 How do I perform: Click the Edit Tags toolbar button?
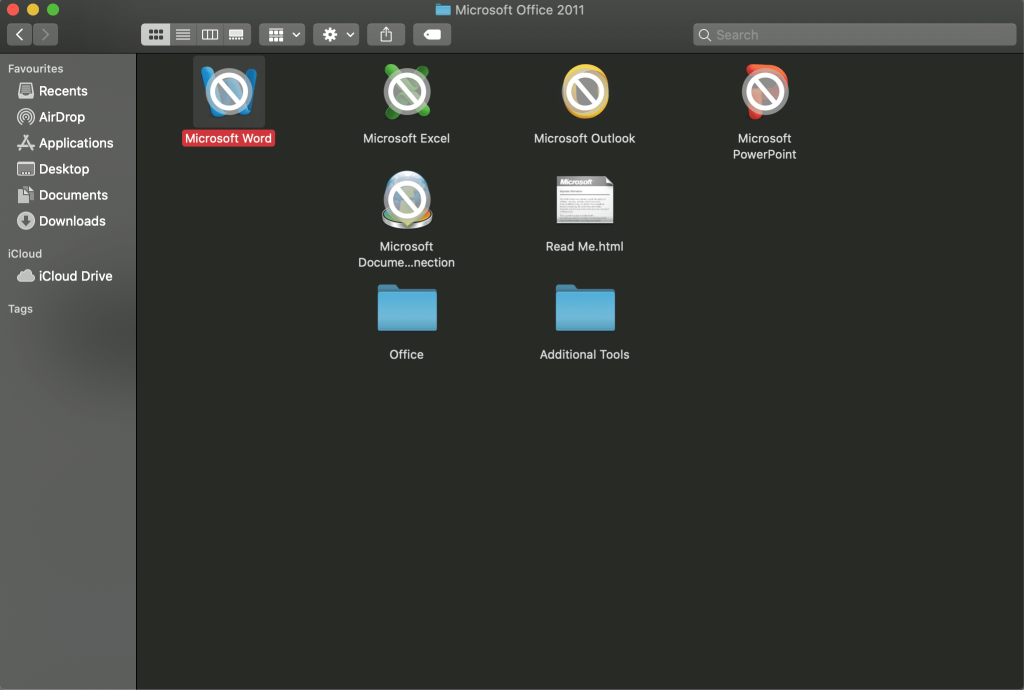point(432,35)
